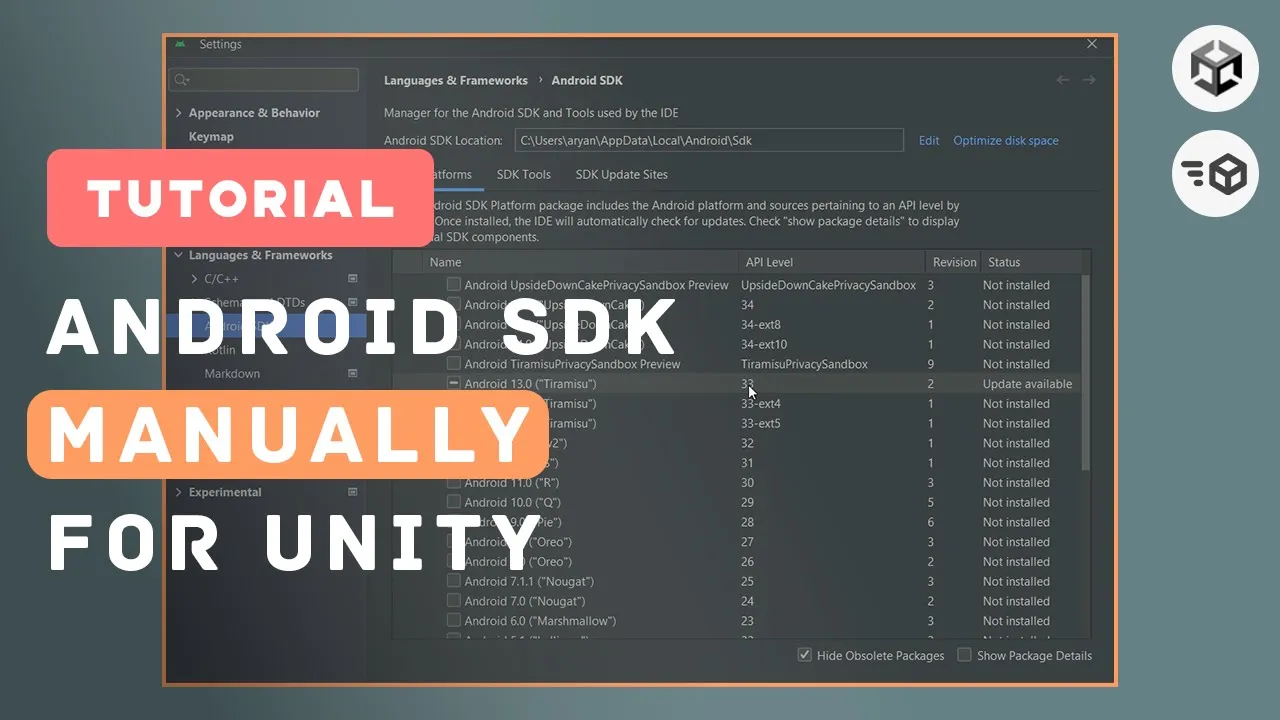Tick Android UpsideDownCakePrivacySandbox Preview checkbox
Screen dimensions: 1280x720
454,285
